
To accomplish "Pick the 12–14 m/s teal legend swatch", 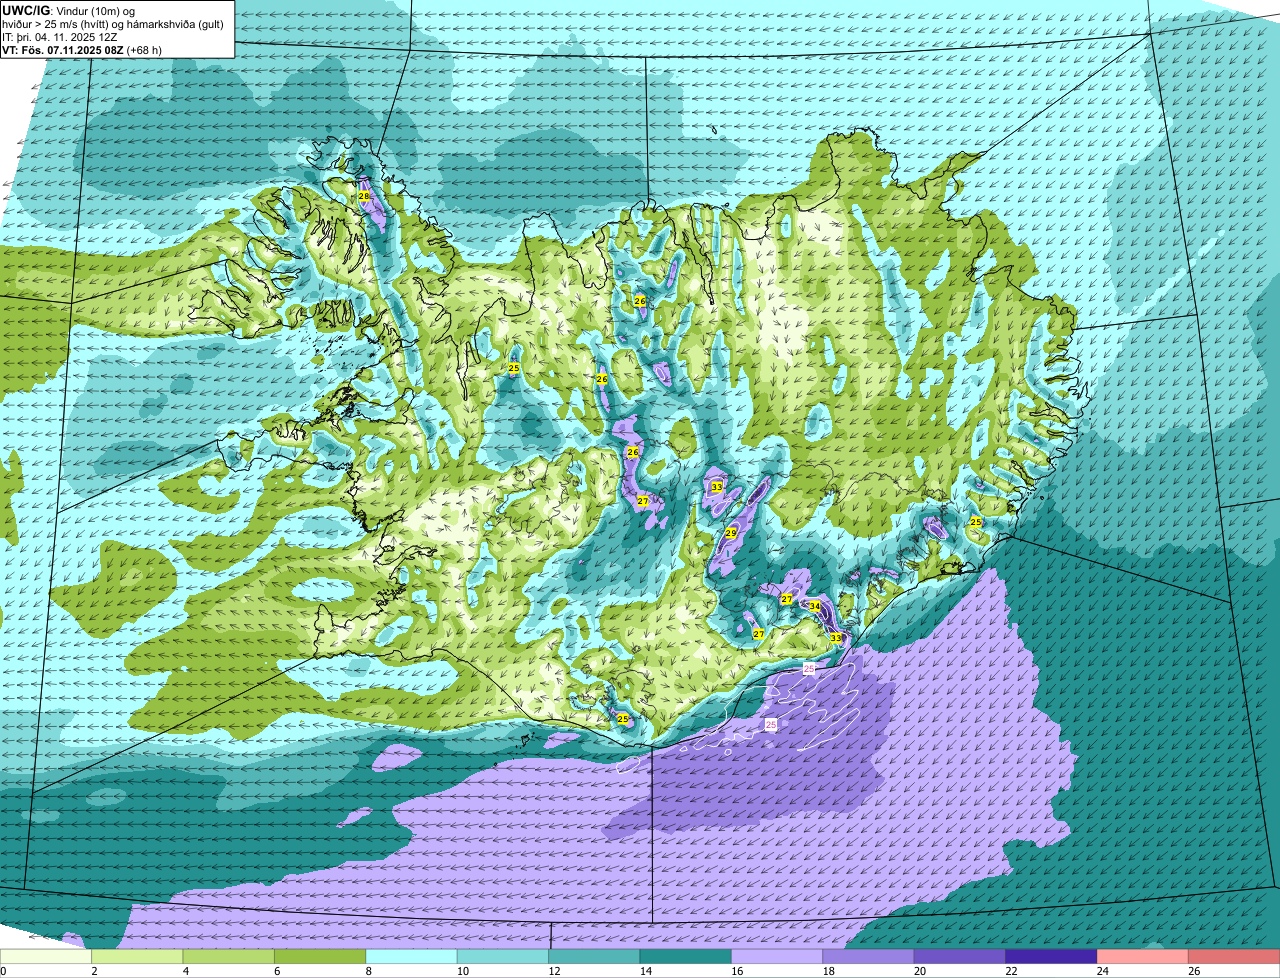I will tap(594, 956).
